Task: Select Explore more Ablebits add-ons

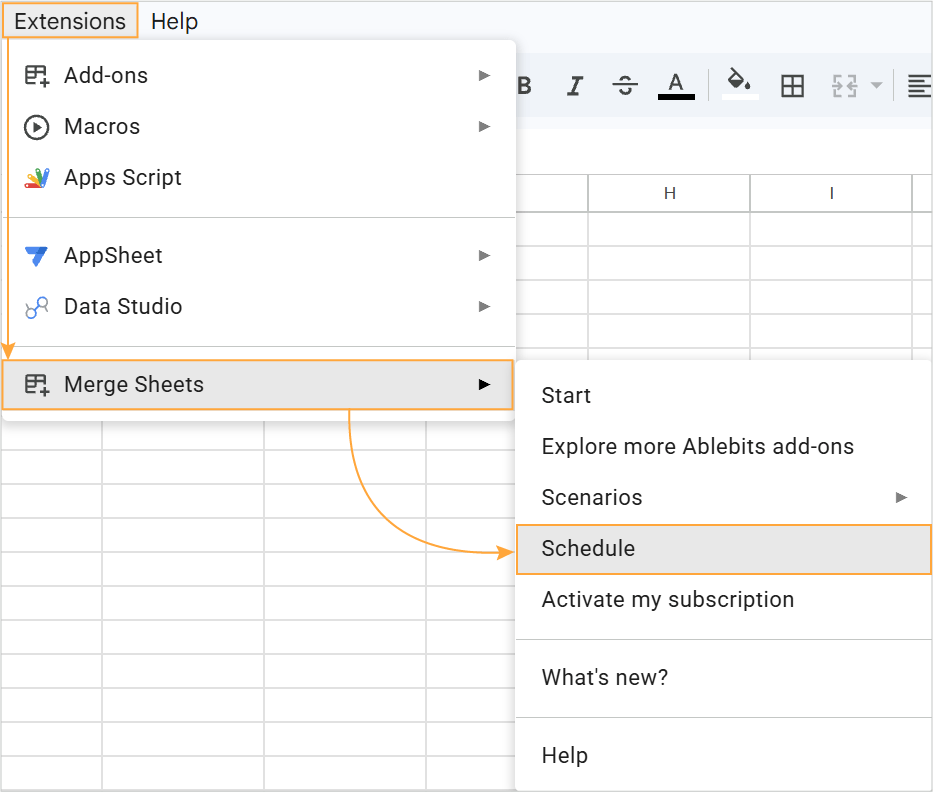Action: 724,447
